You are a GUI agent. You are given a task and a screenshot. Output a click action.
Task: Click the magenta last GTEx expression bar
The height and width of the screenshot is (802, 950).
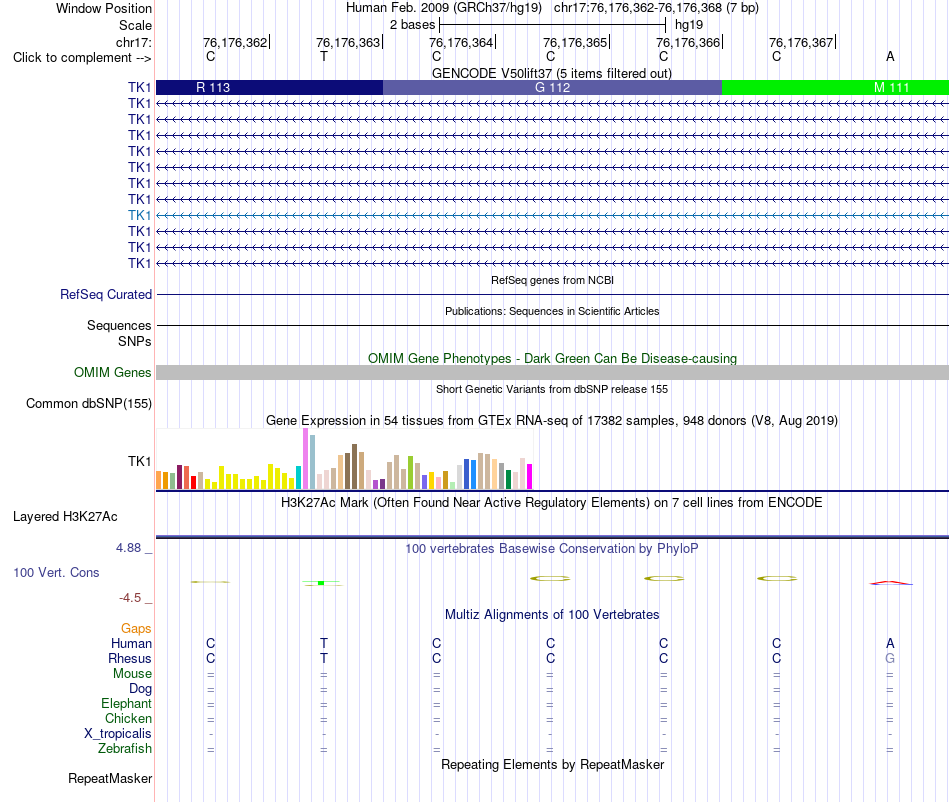530,477
